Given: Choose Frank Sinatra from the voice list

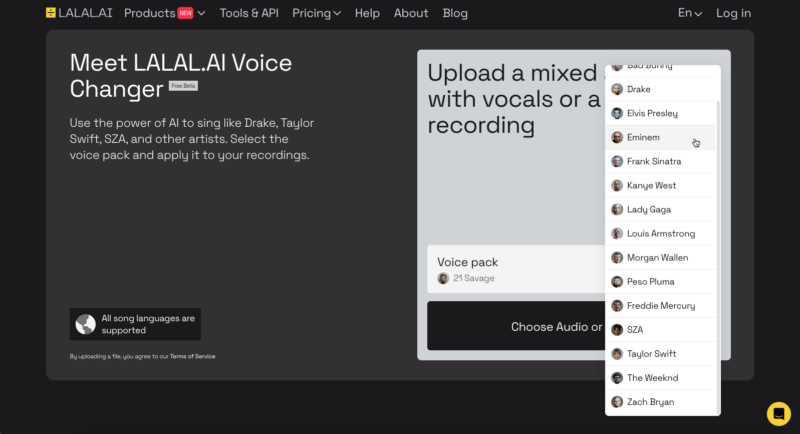Looking at the screenshot, I should click(661, 161).
